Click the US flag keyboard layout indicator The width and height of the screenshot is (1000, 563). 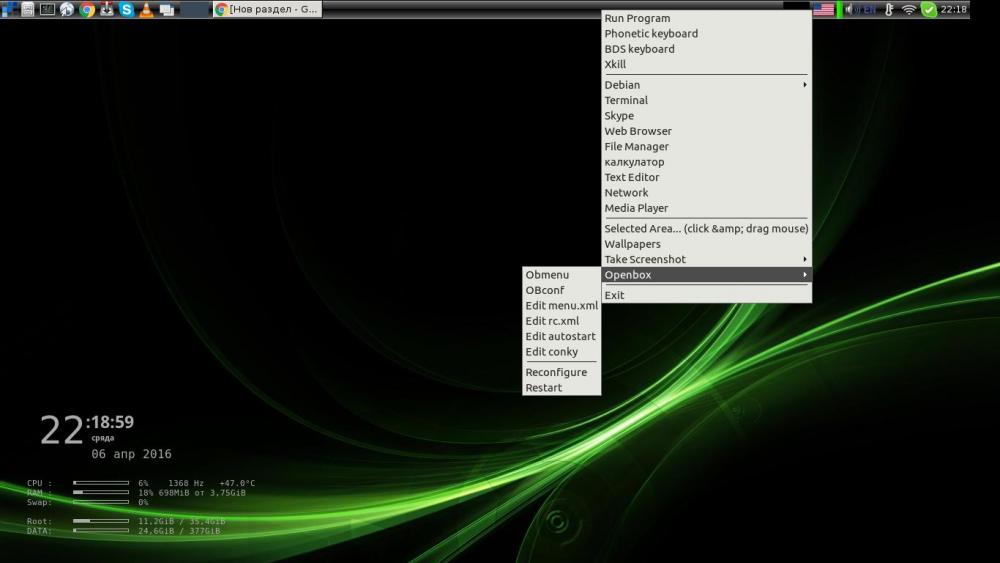point(823,9)
